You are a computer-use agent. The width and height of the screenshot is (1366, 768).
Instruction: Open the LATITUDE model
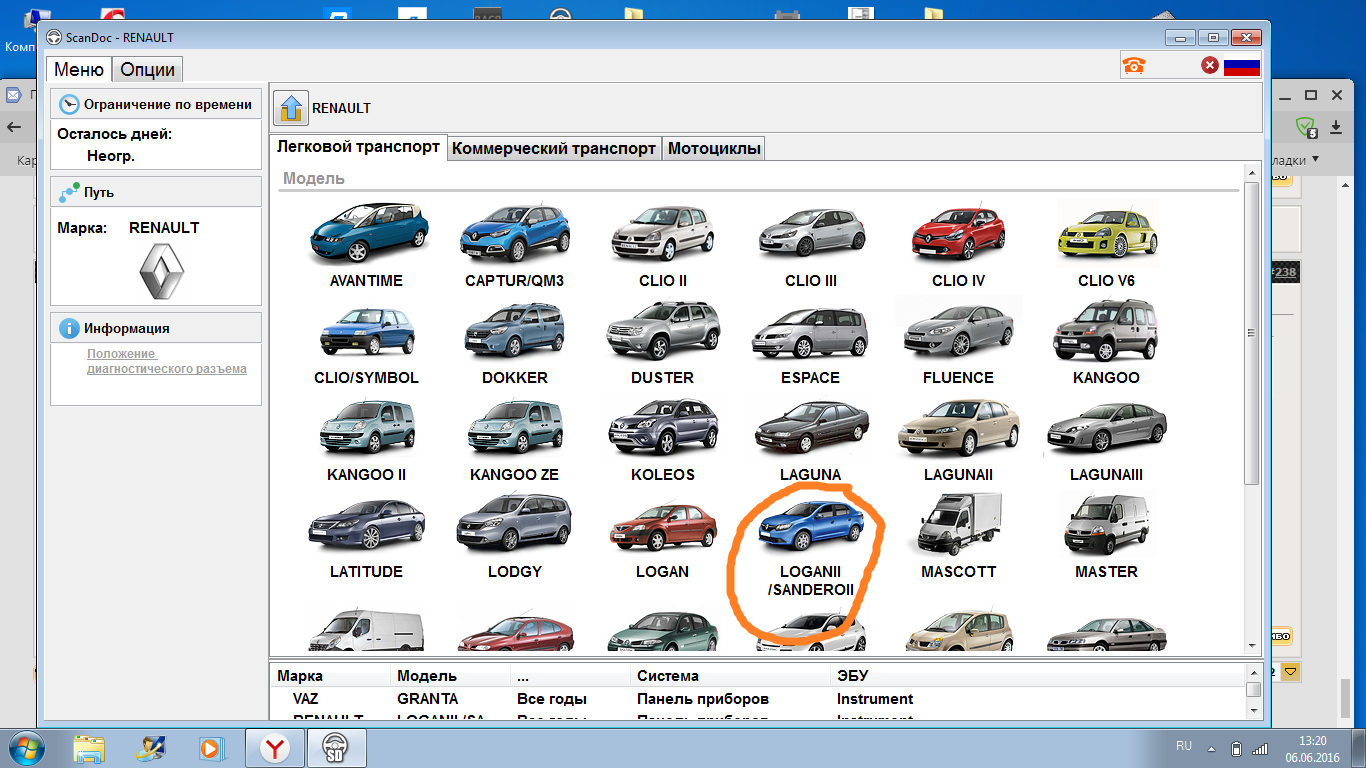click(366, 537)
